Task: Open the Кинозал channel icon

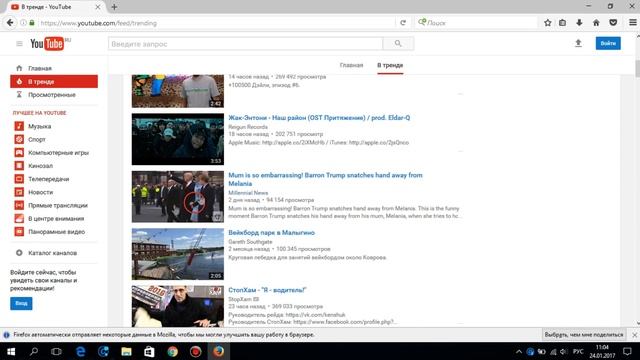Action: (x=19, y=166)
